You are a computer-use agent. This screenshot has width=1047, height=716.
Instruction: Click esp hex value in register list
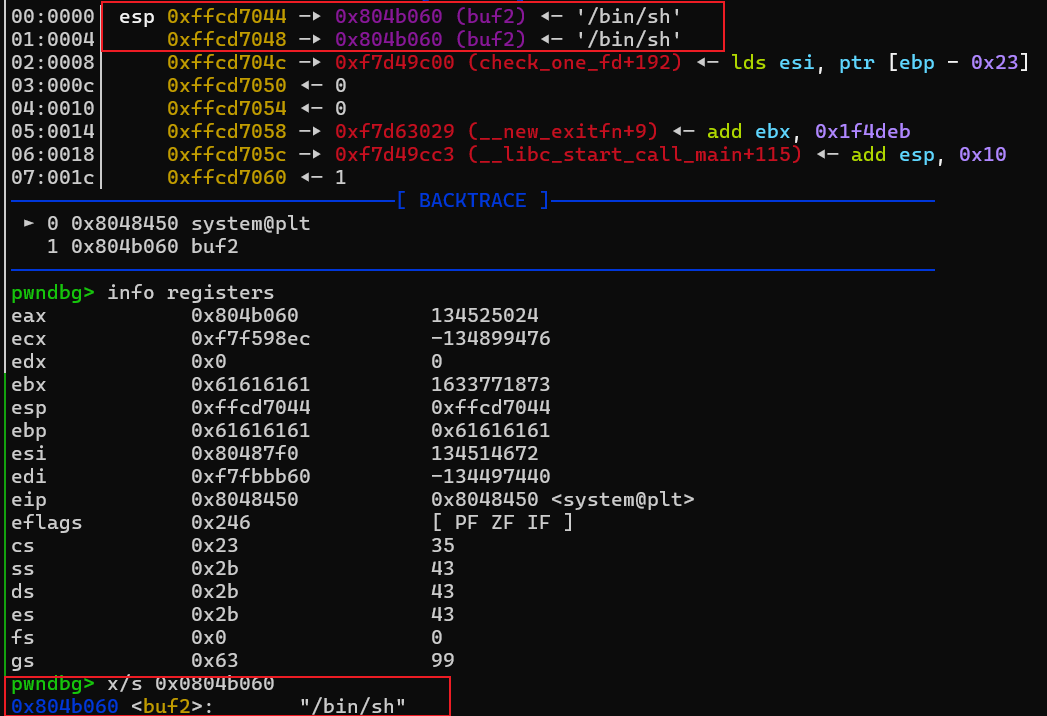[x=250, y=407]
